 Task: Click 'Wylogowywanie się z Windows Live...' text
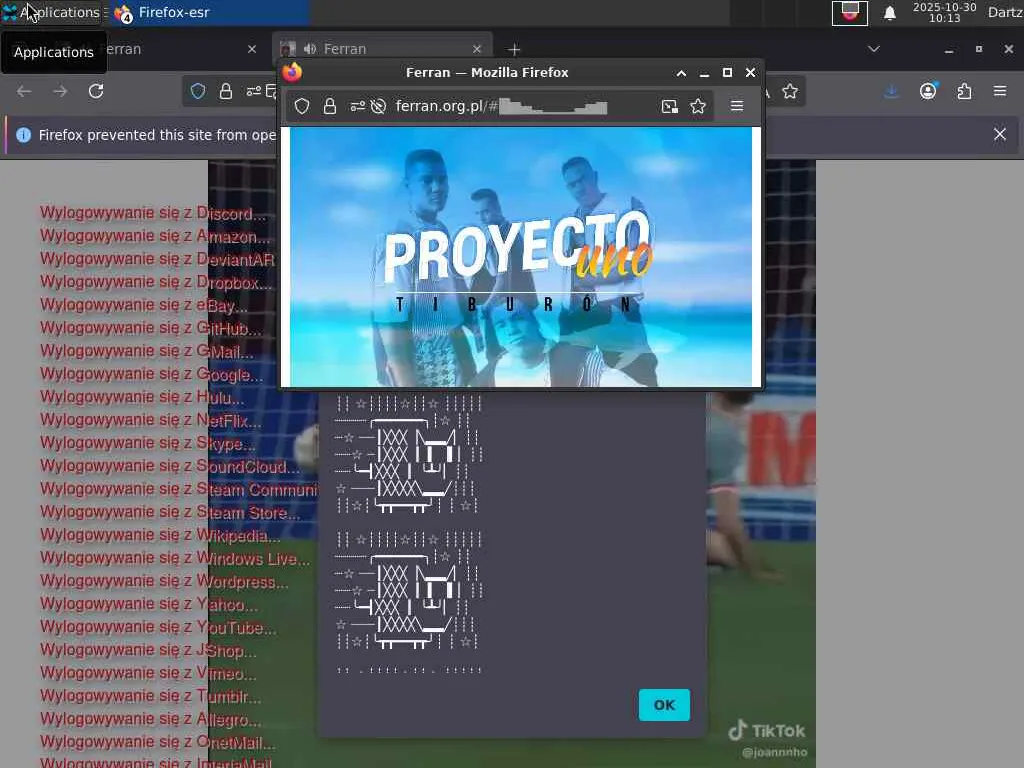pyautogui.click(x=175, y=558)
